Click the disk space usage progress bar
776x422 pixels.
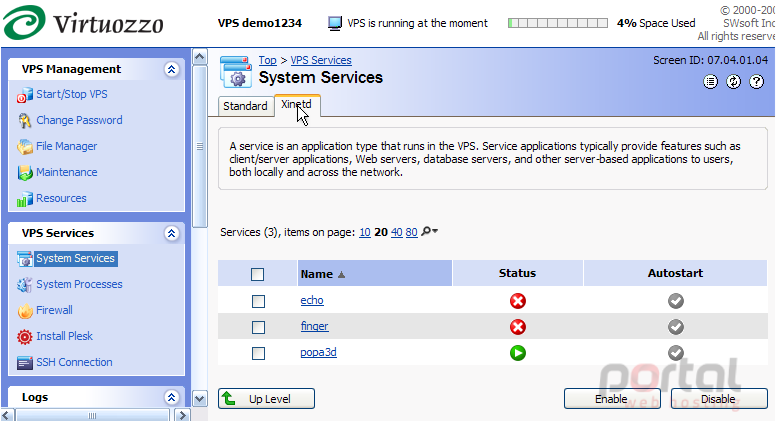(558, 23)
